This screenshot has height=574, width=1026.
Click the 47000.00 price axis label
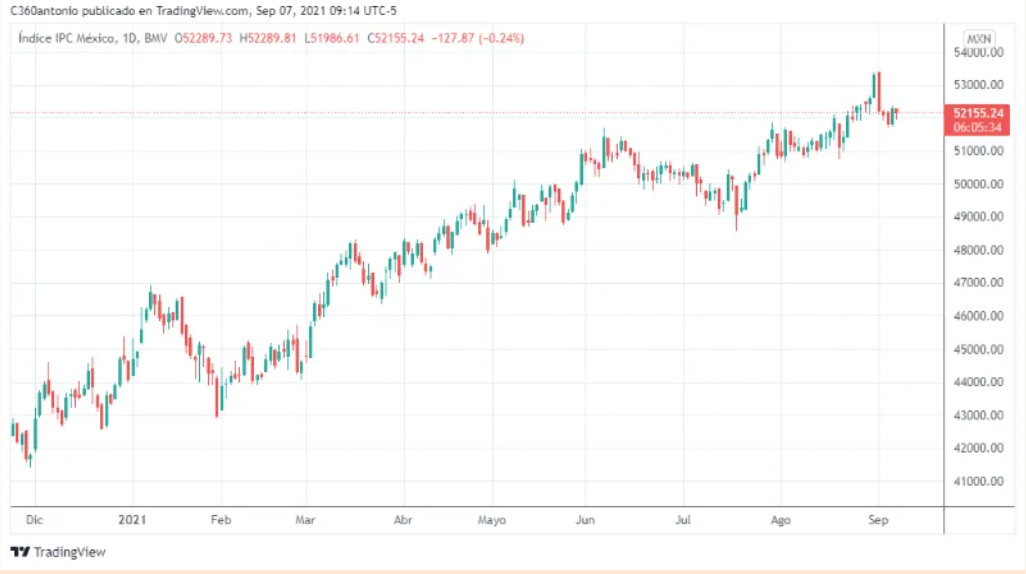979,283
